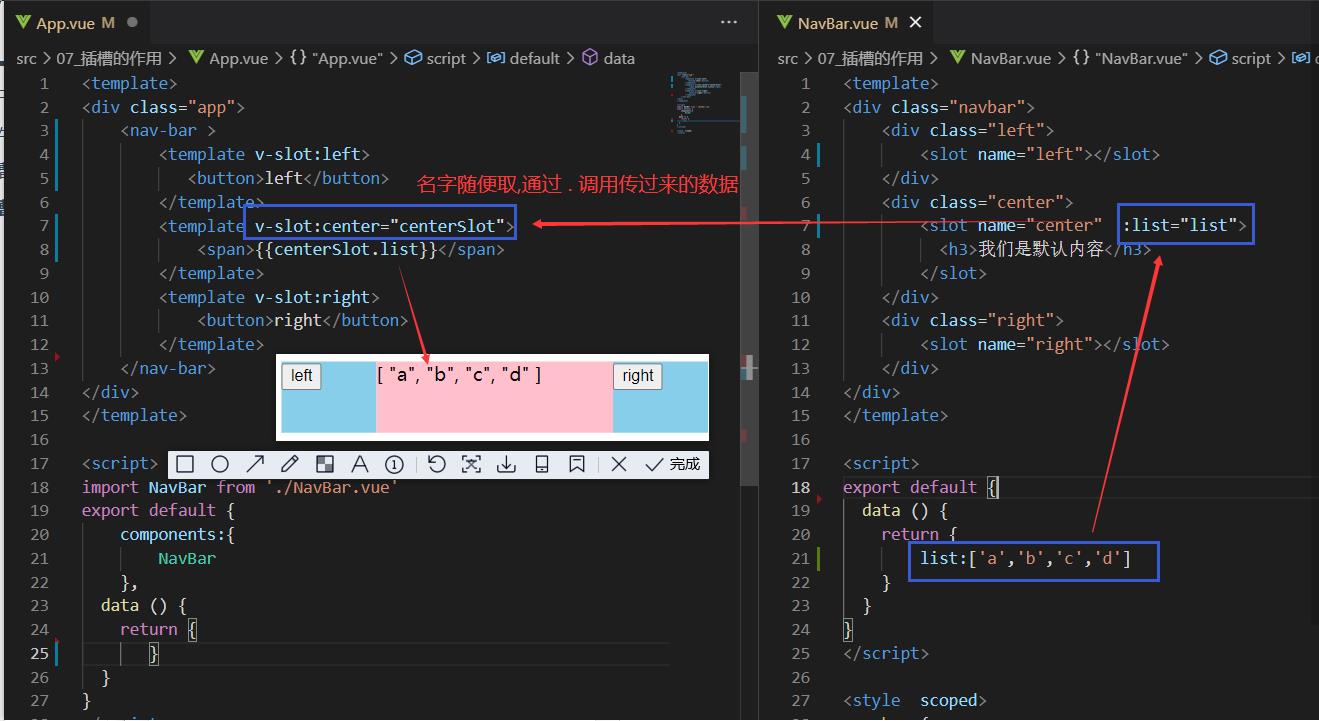Click line number 25 in App.vue
The height and width of the screenshot is (721, 1319).
pyautogui.click(x=39, y=653)
